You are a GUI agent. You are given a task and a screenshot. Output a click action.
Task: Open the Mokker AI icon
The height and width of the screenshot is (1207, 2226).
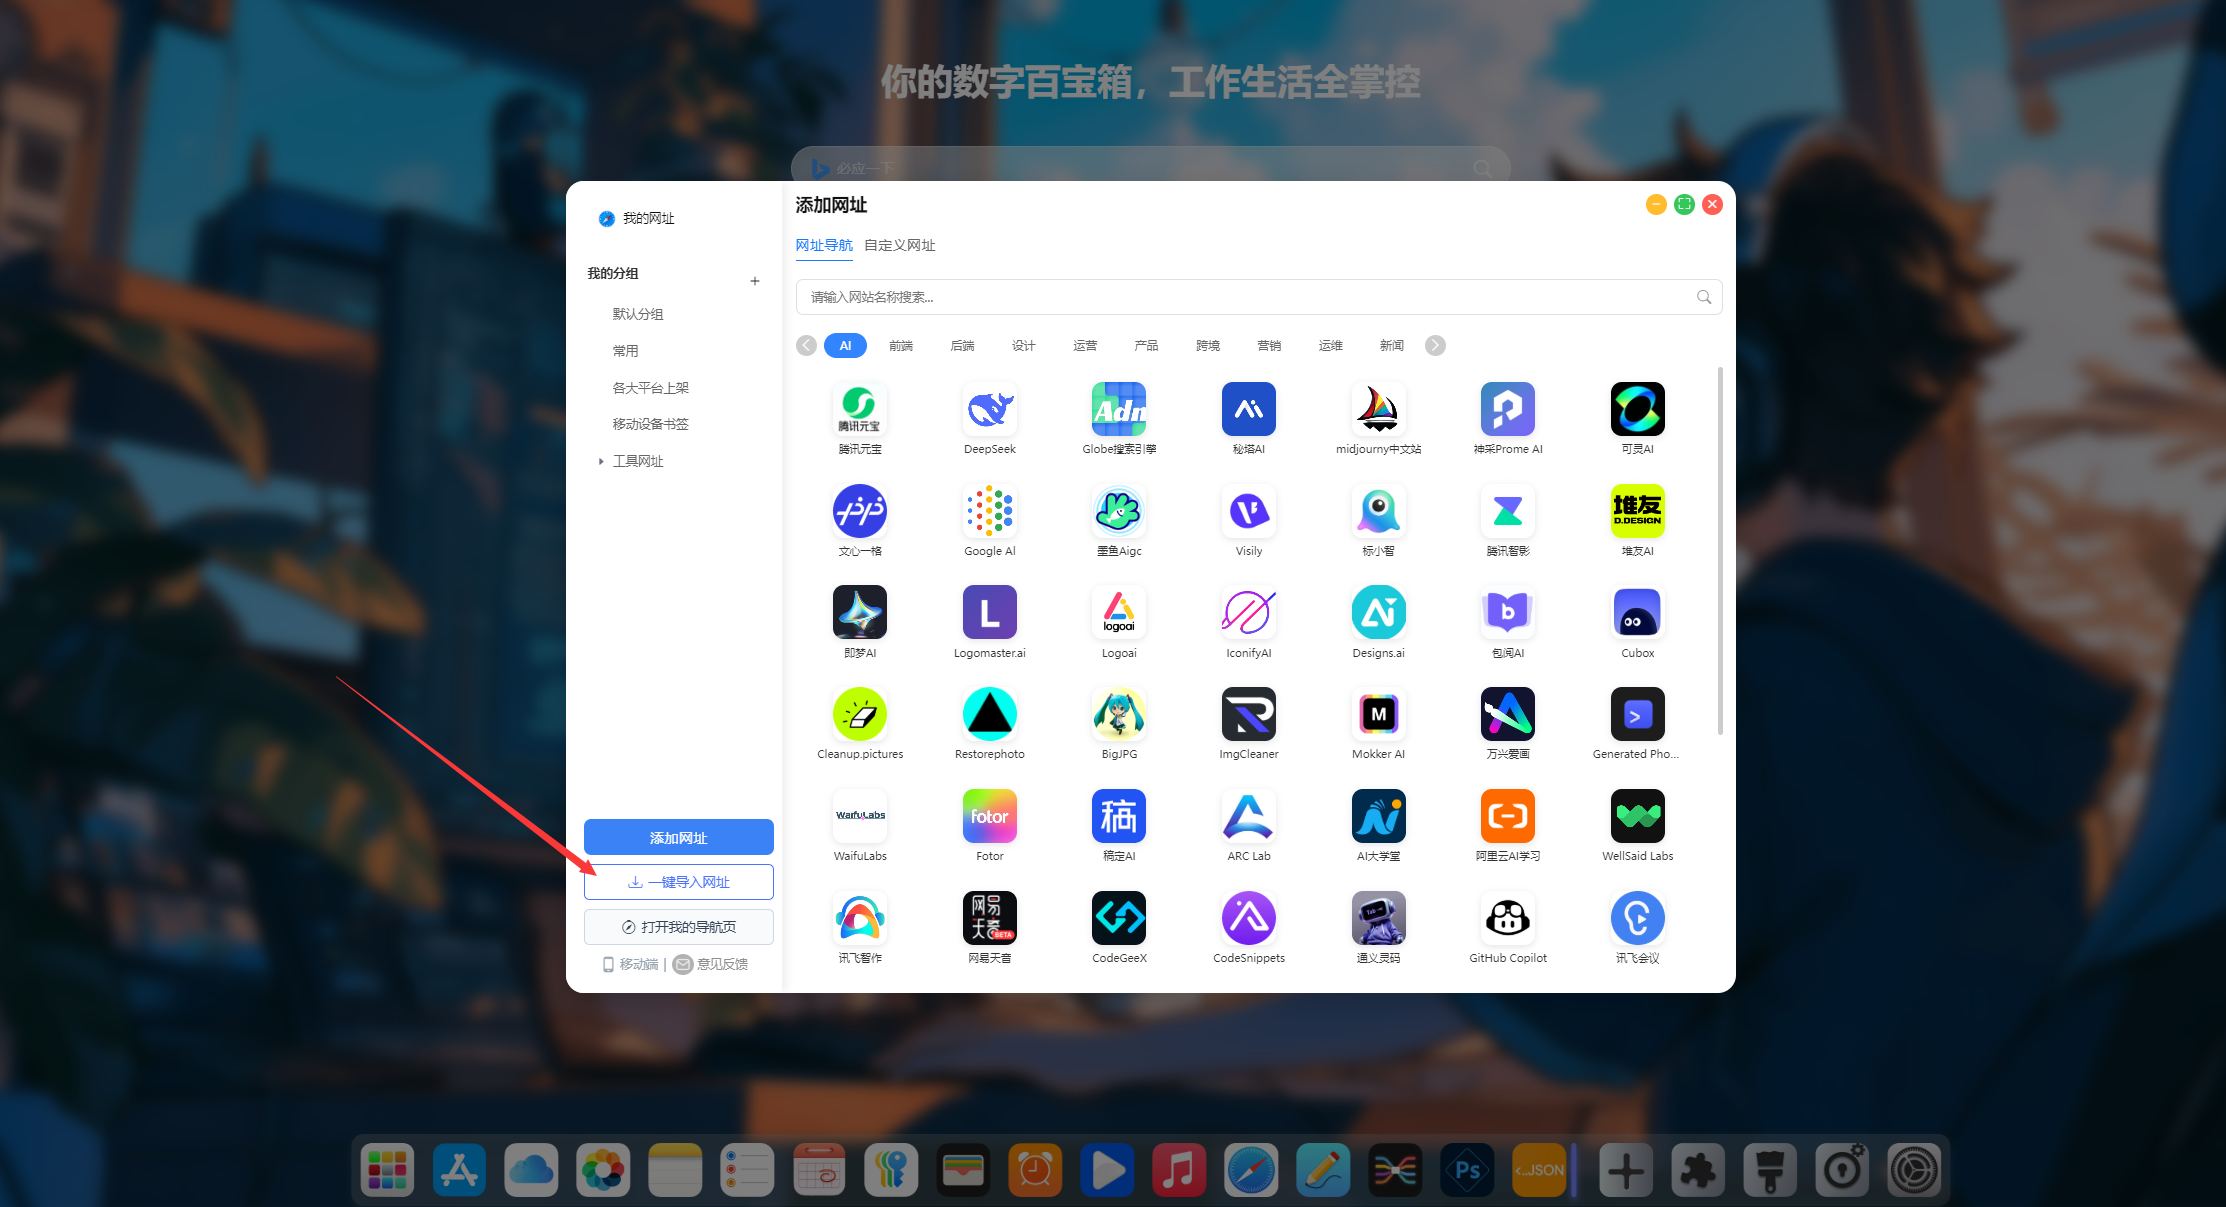coord(1378,714)
